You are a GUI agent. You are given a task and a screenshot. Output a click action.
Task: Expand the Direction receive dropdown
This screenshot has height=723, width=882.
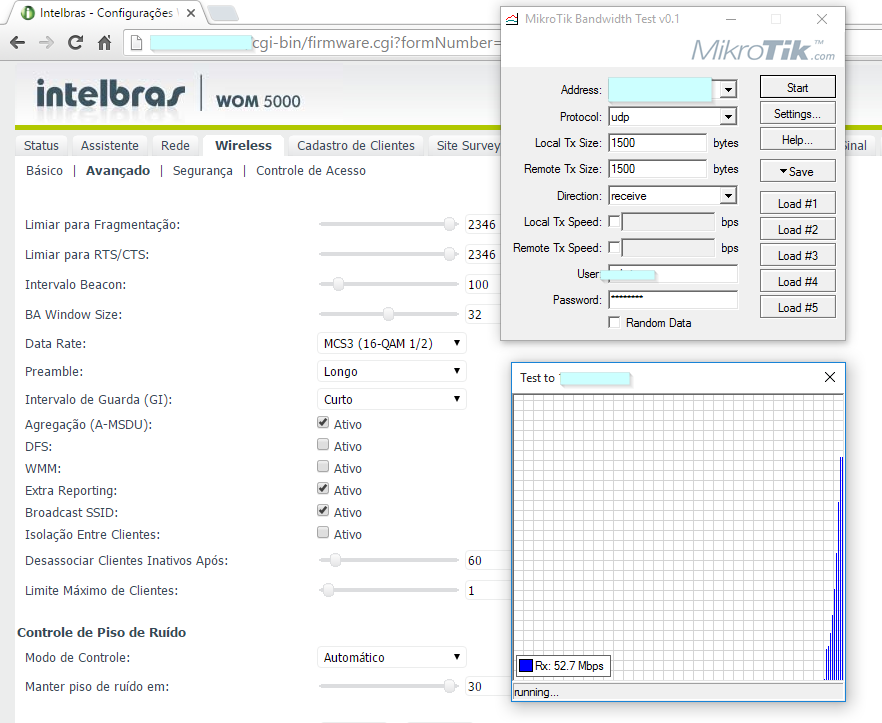pos(728,196)
